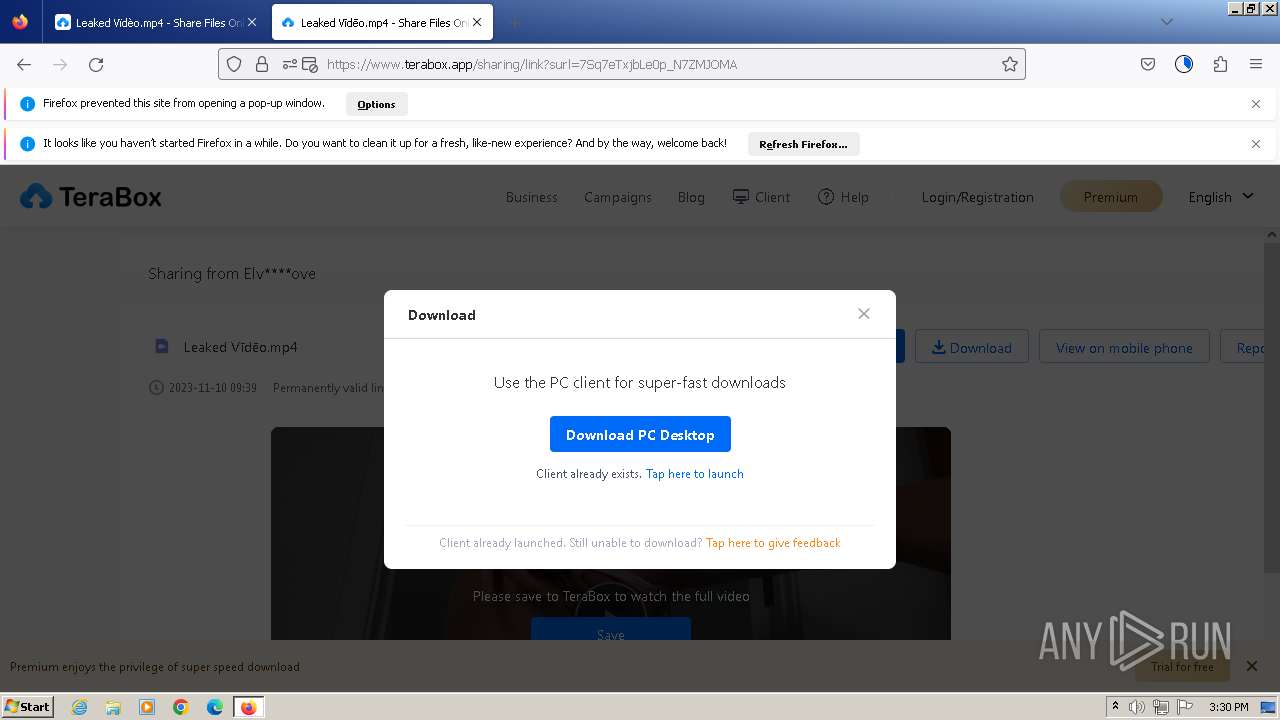
Task: Click the Refresh Firefox button
Action: [x=803, y=144]
